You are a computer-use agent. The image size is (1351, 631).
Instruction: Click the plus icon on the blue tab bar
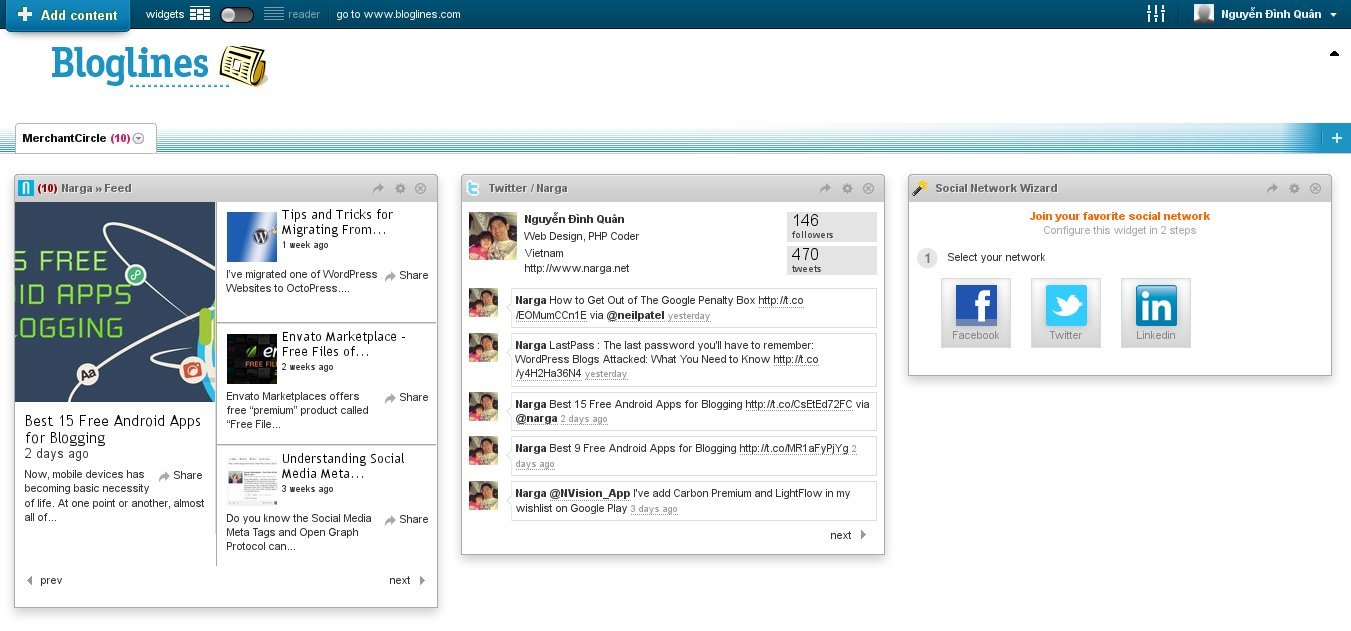[x=1337, y=138]
